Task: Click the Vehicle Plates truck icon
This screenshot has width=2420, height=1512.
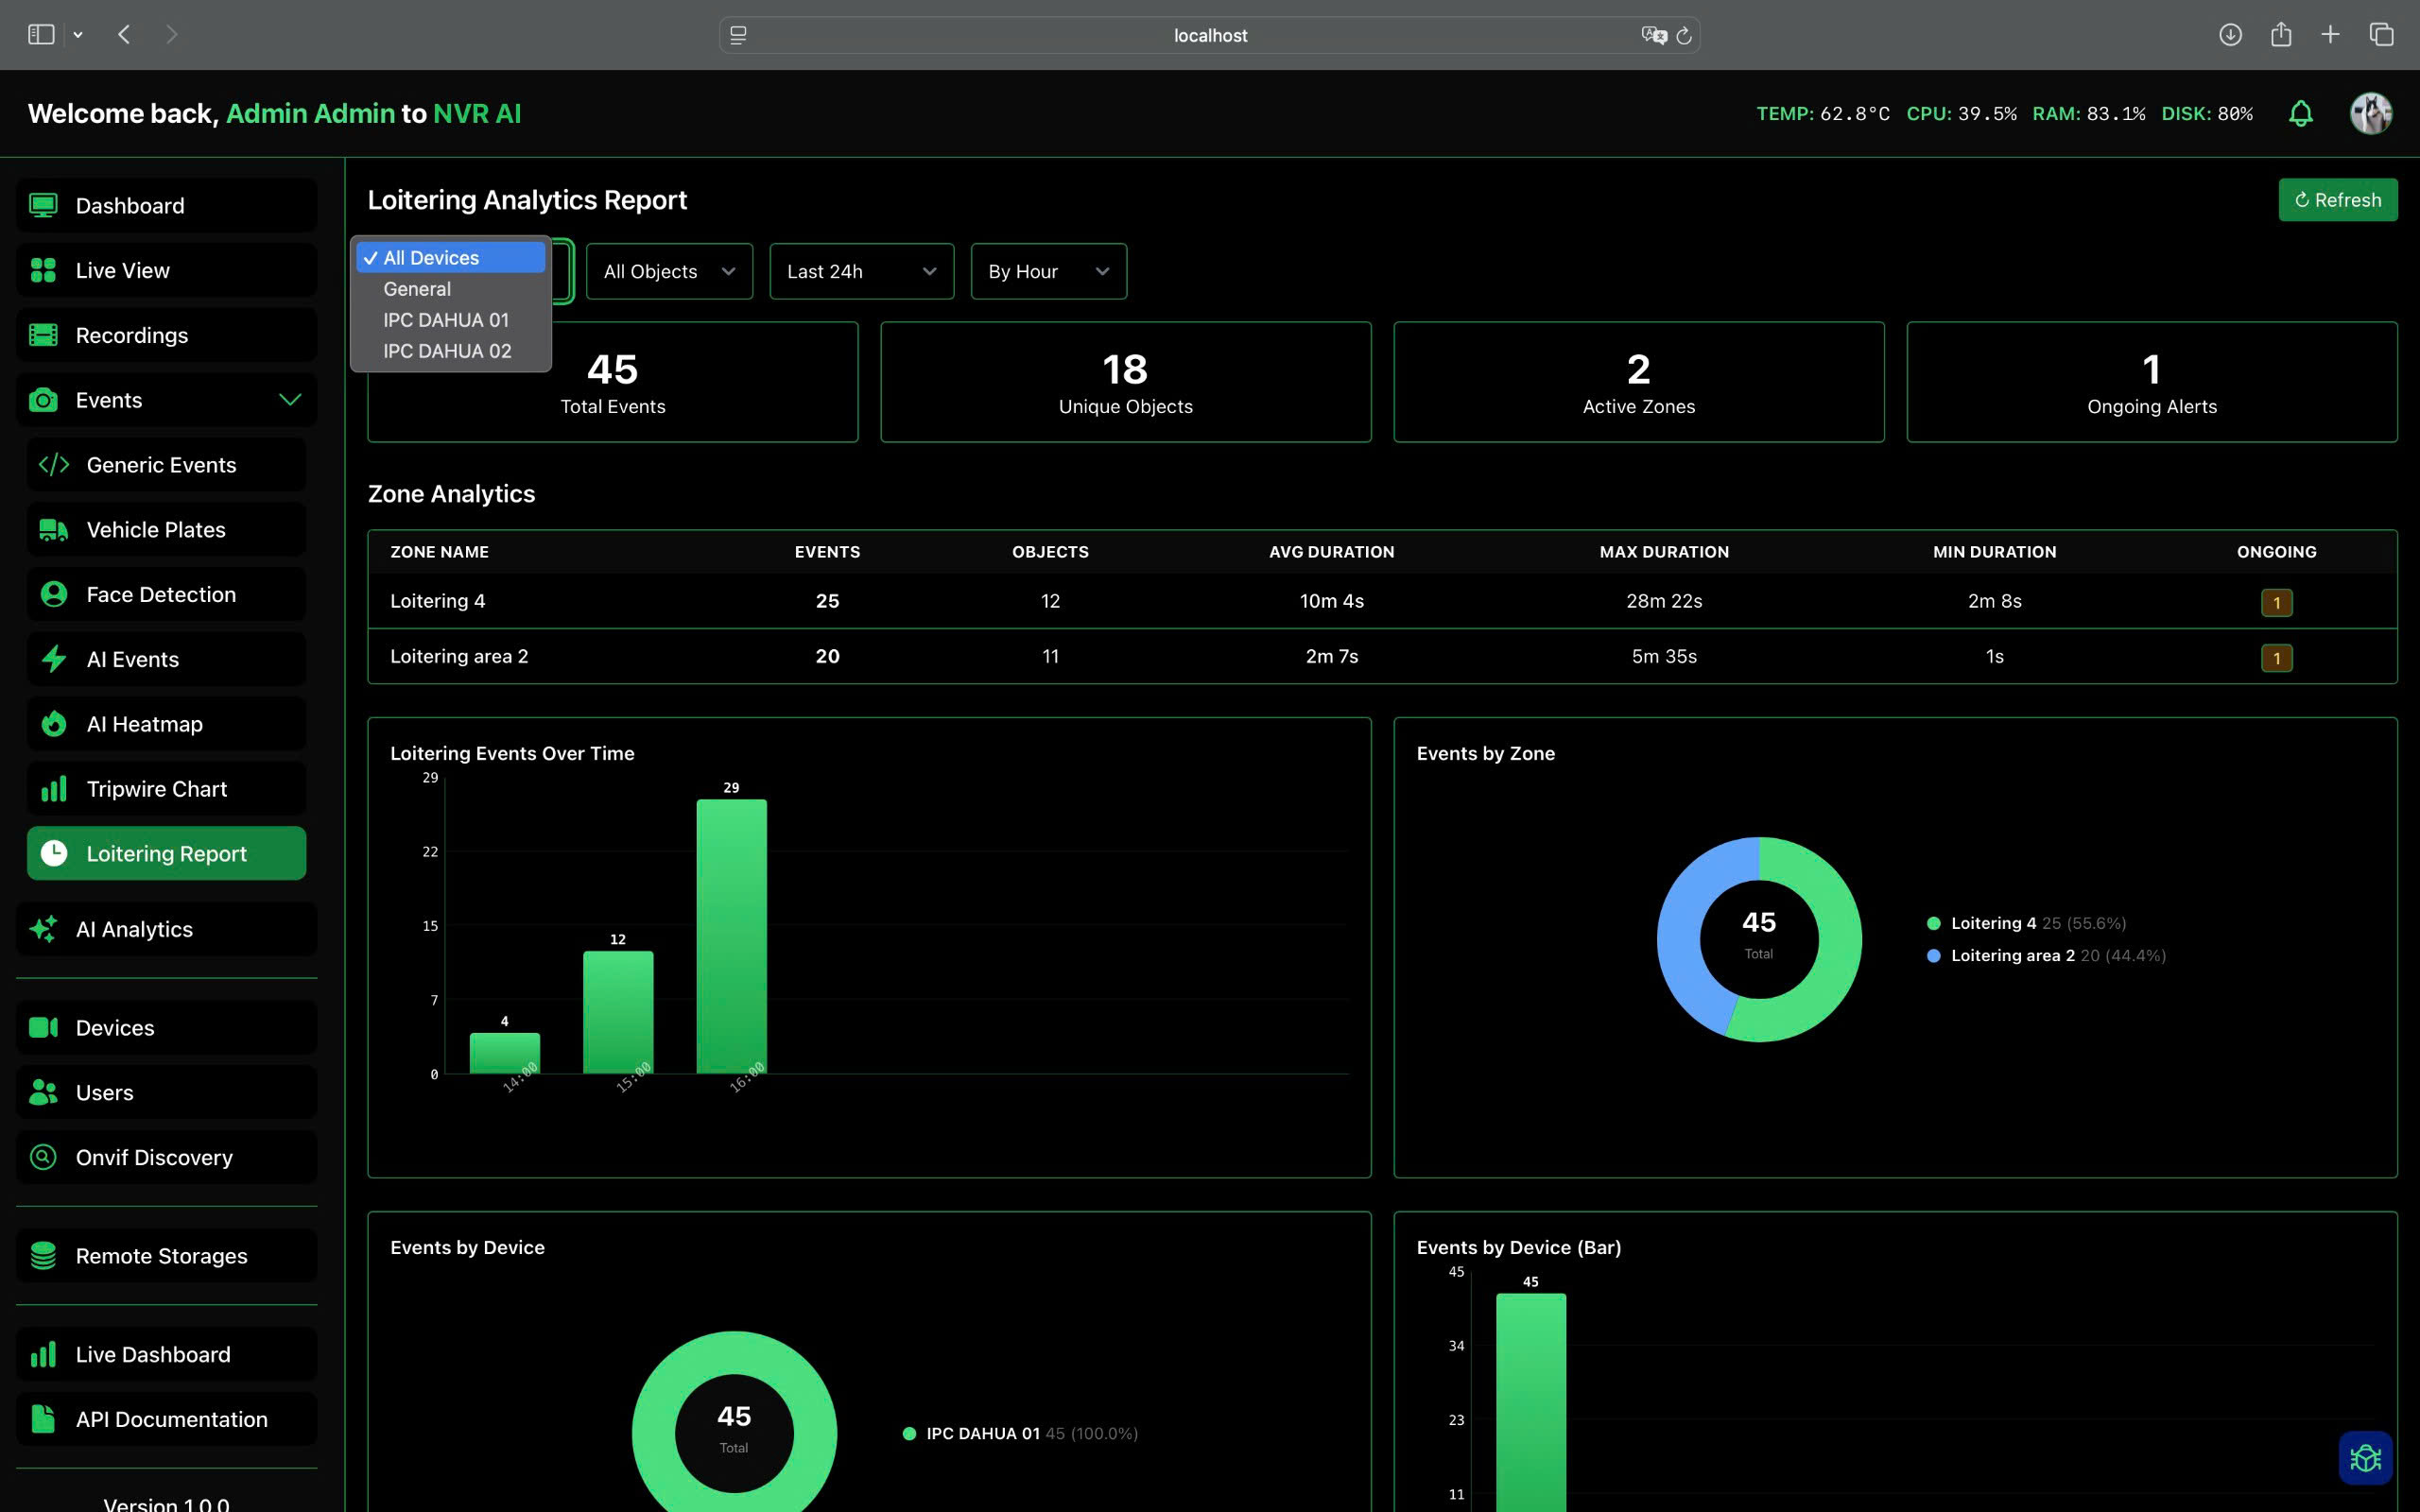Action: tap(53, 529)
